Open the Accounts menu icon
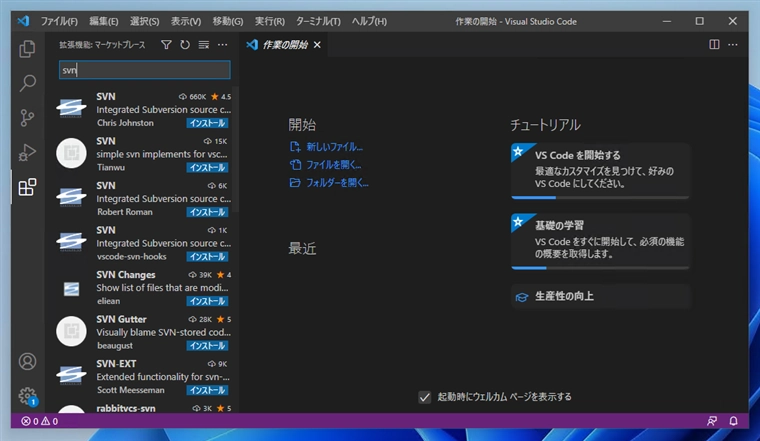Screen dimensions: 760x441 pos(27,362)
